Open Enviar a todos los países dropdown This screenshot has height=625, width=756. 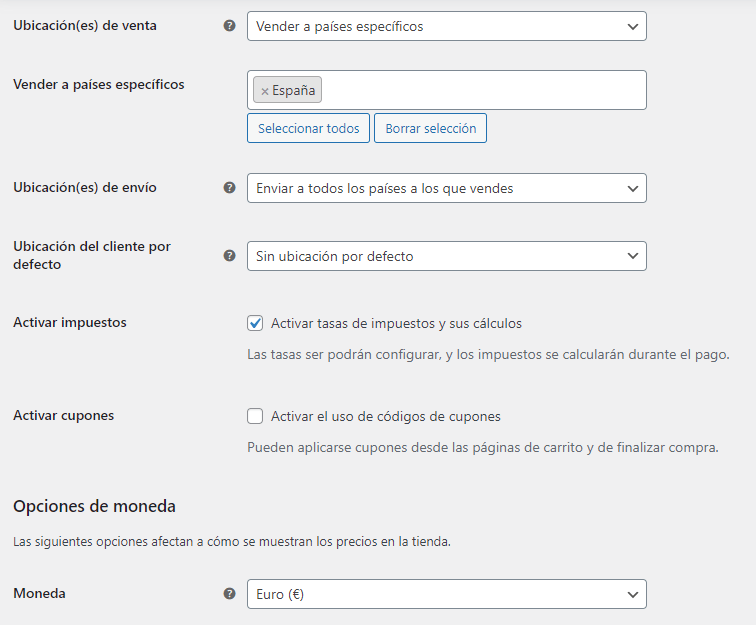(x=446, y=188)
